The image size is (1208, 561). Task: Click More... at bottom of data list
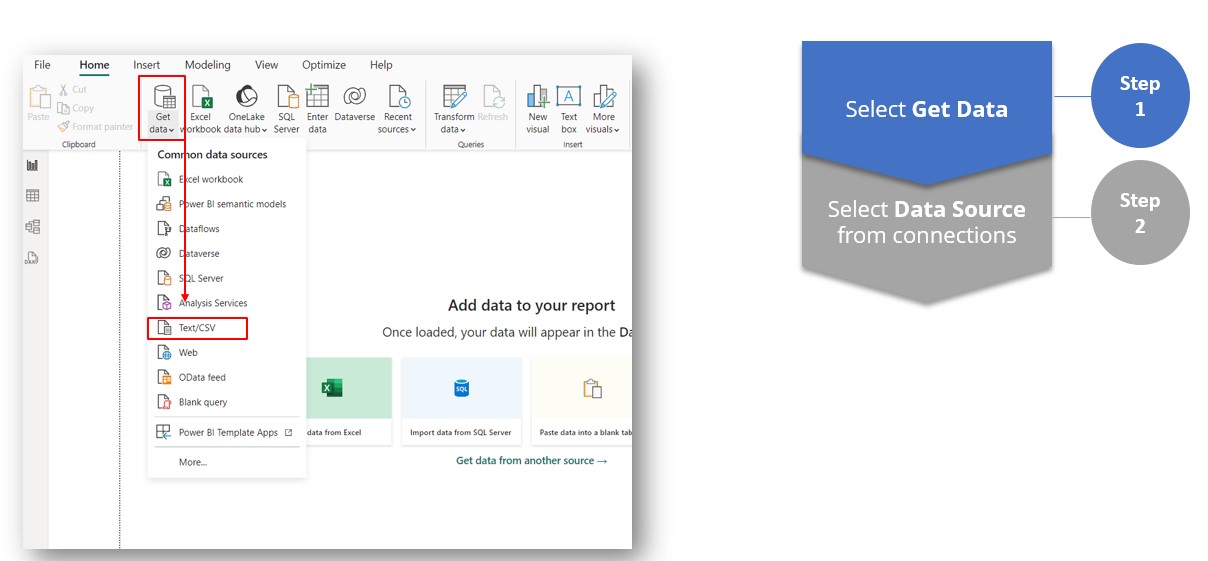point(193,462)
